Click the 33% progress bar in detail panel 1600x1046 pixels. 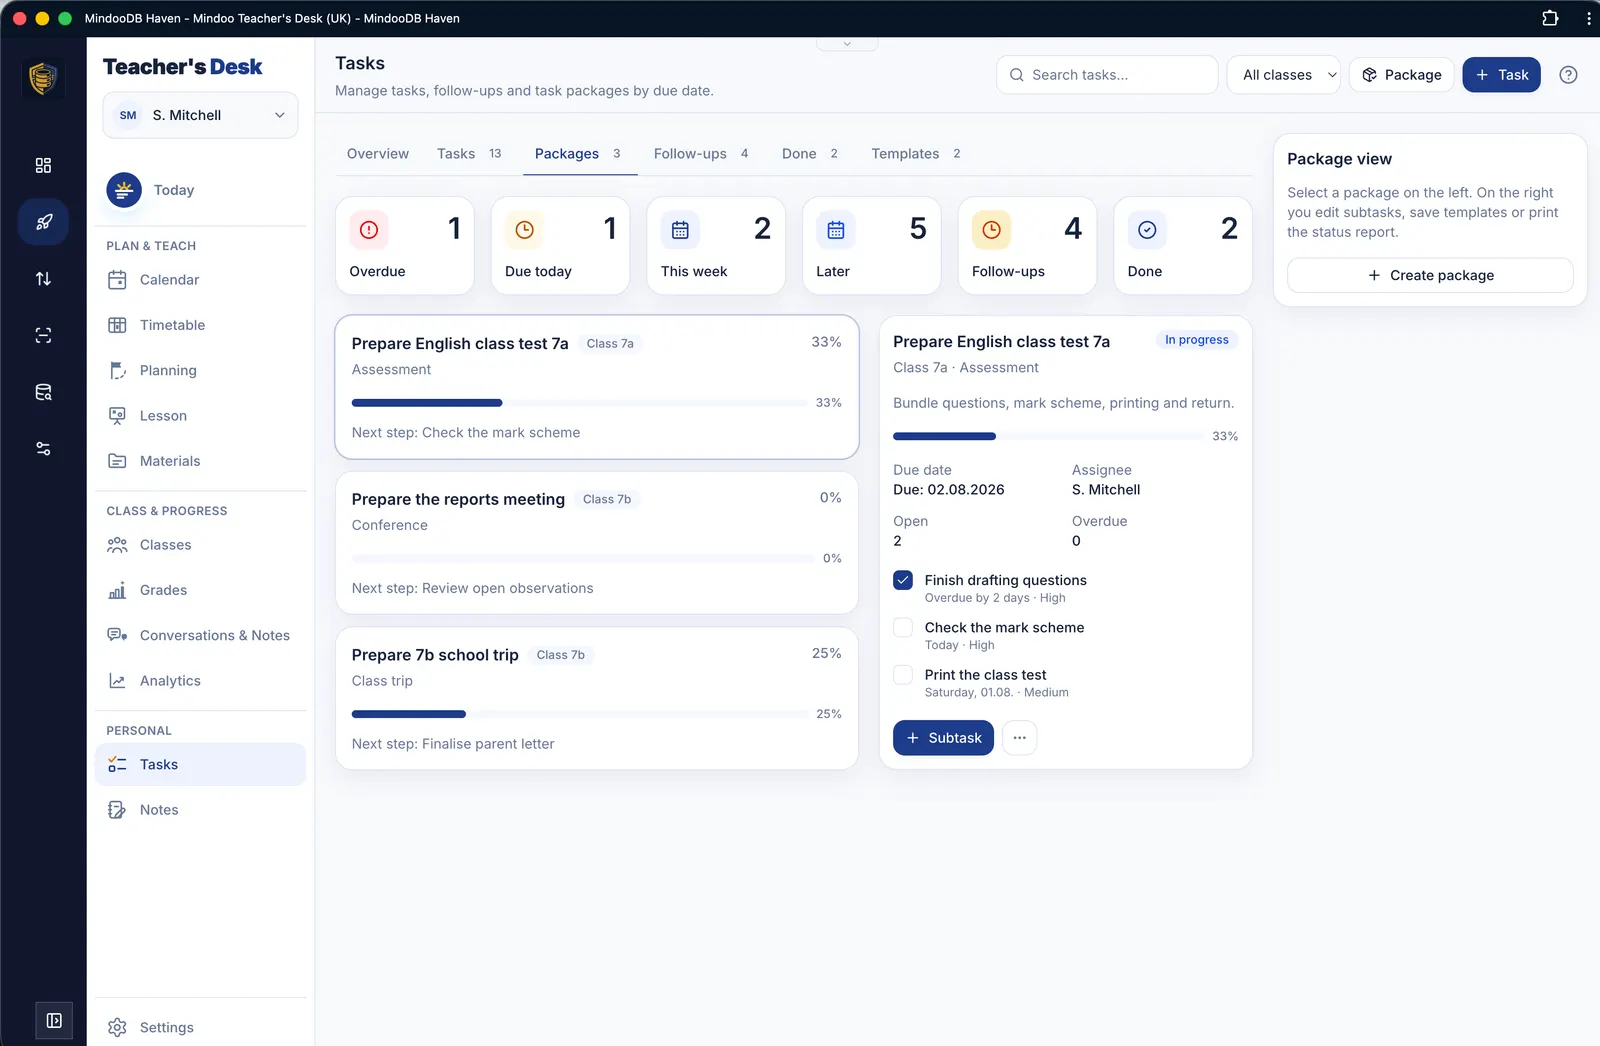tap(1048, 436)
